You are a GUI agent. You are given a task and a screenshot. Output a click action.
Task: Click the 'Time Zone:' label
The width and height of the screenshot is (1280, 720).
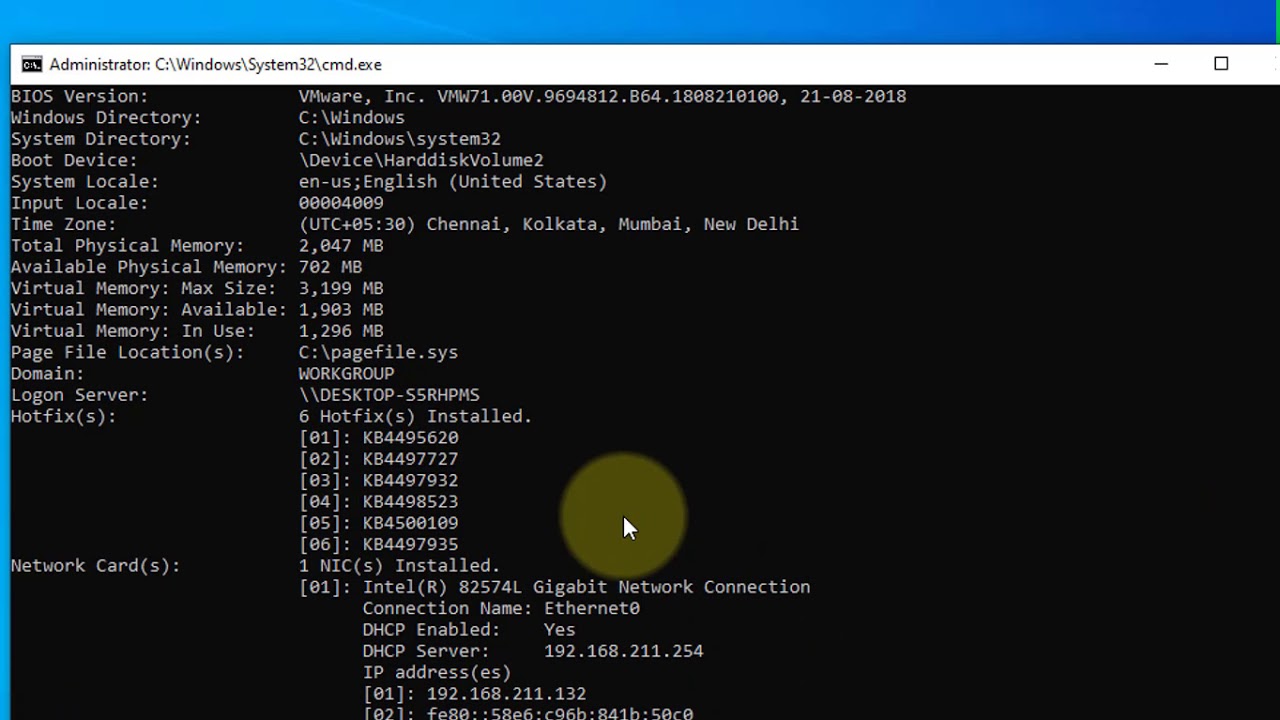(x=63, y=224)
